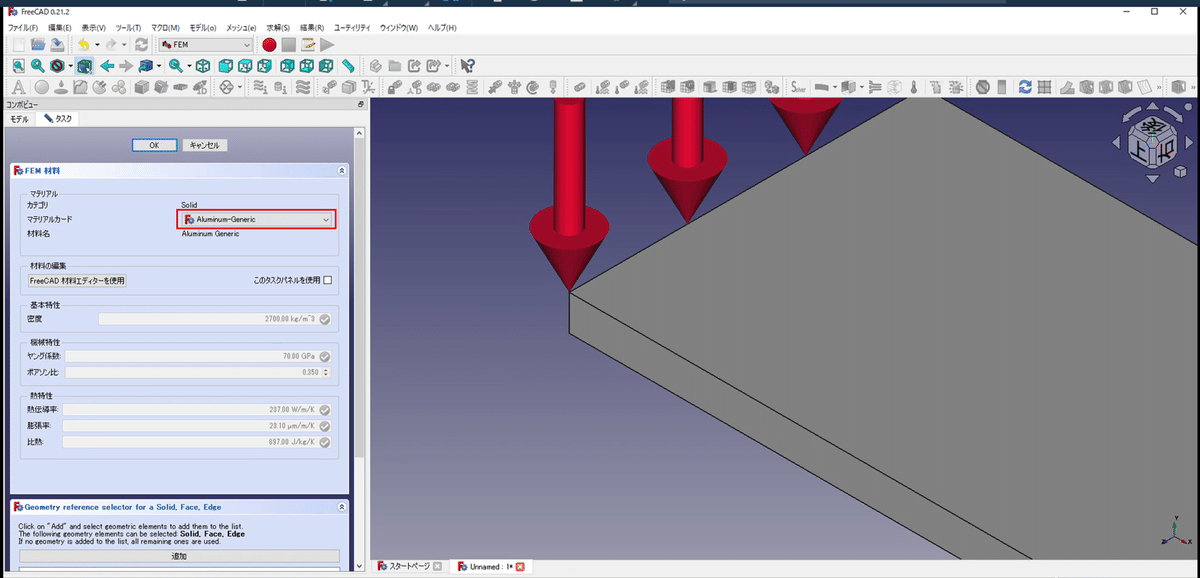Click the Solver icon in the FEM toolbar
1200x578 pixels.
[799, 87]
